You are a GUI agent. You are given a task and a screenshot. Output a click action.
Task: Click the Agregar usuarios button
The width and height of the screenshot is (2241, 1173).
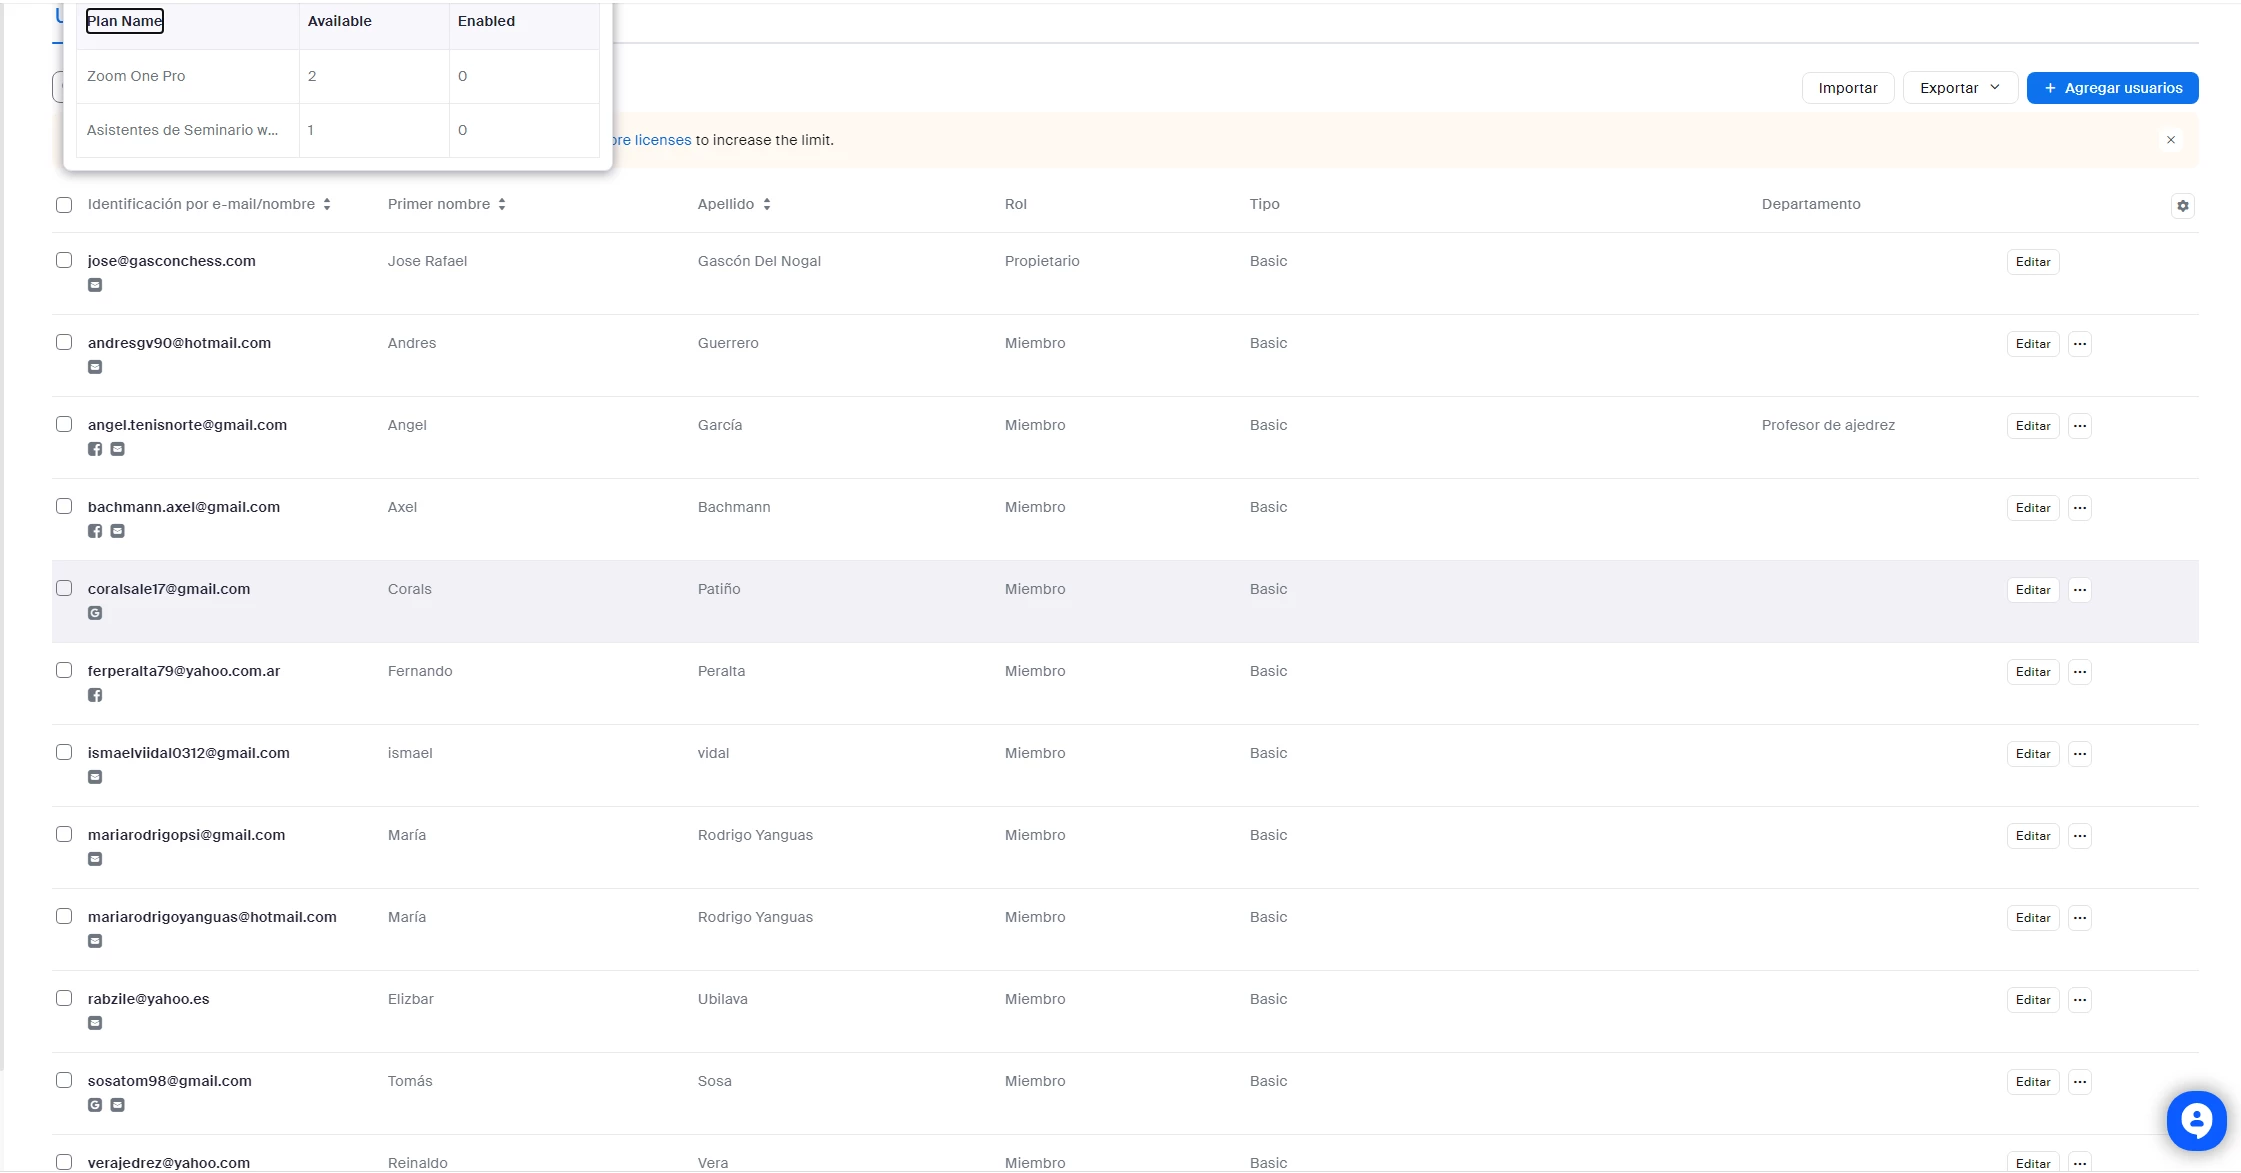click(x=2111, y=88)
